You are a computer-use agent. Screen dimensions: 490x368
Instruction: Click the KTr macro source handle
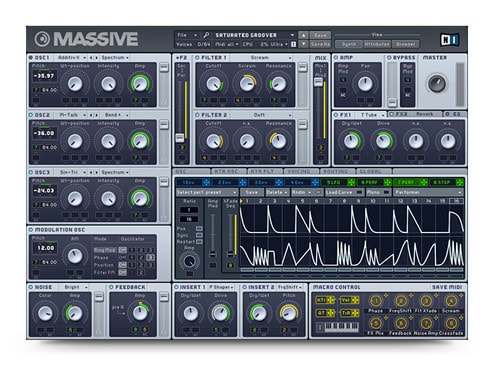click(331, 300)
